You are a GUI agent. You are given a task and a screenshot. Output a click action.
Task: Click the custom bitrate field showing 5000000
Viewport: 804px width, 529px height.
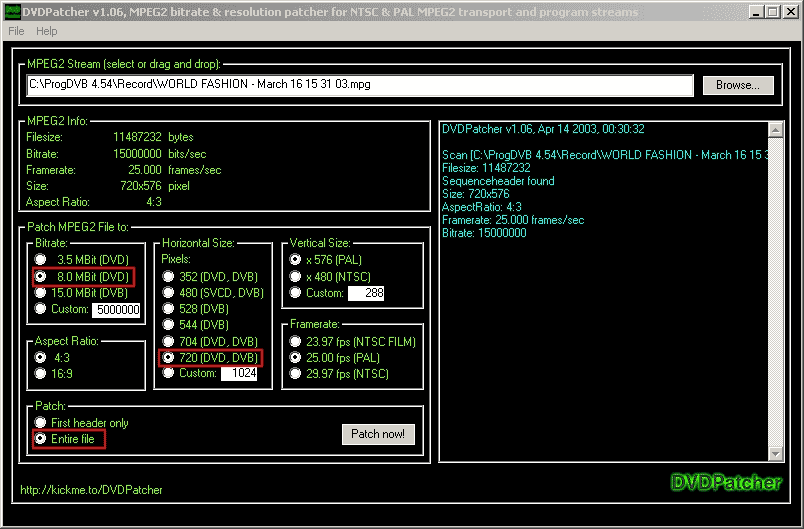click(116, 310)
